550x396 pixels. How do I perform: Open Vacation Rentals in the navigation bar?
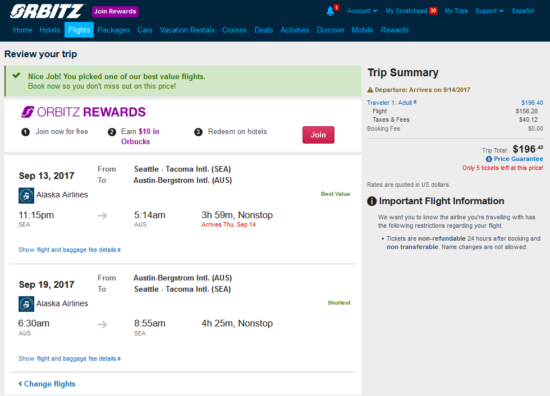187,30
